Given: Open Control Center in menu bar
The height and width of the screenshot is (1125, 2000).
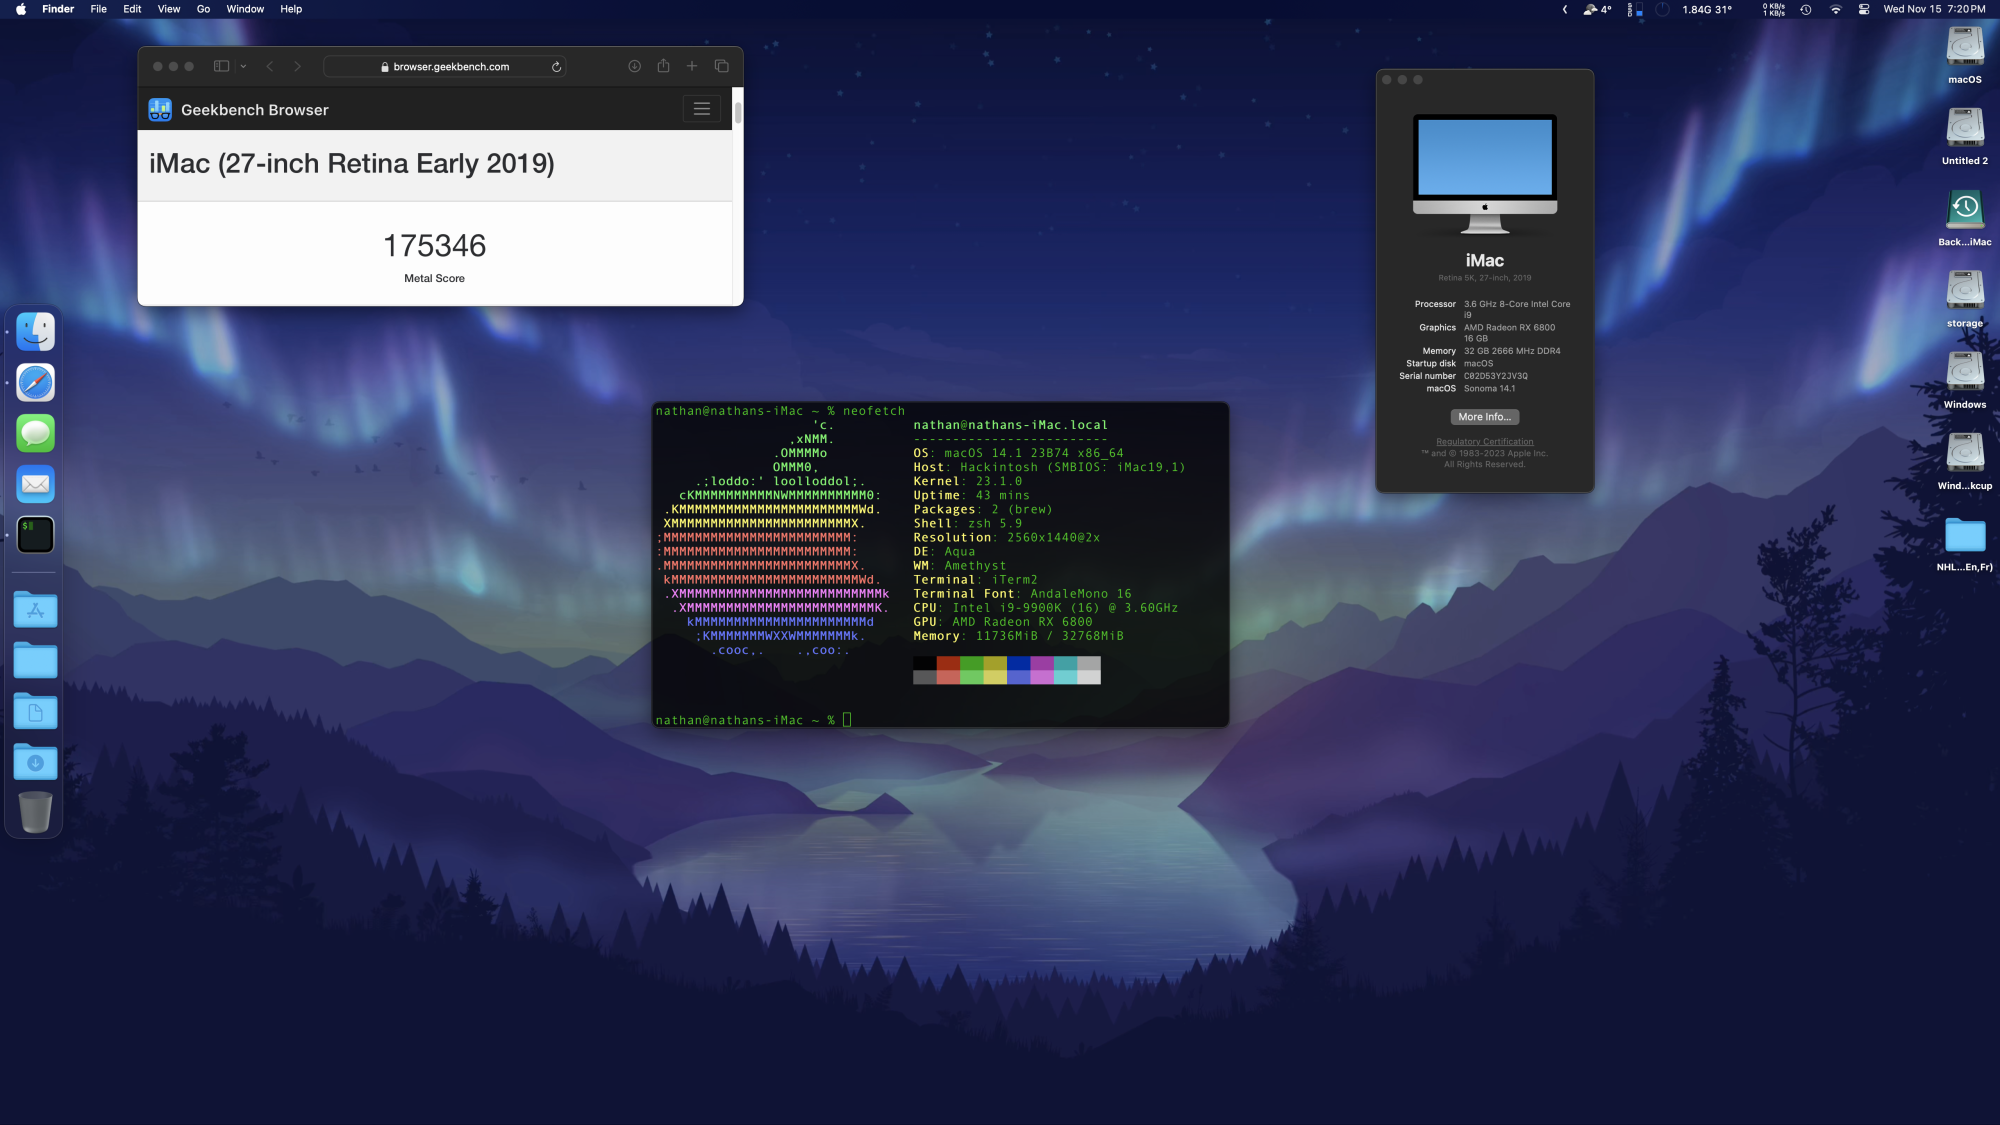Looking at the screenshot, I should (1864, 9).
